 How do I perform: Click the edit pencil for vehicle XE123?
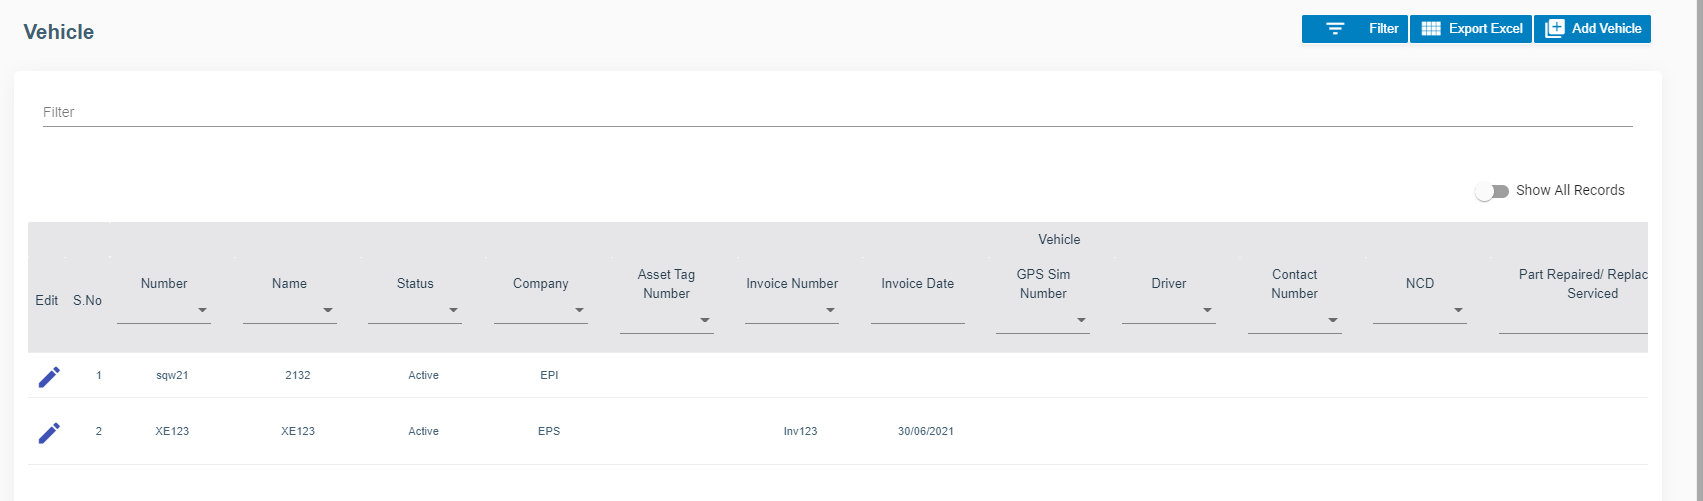[49, 433]
